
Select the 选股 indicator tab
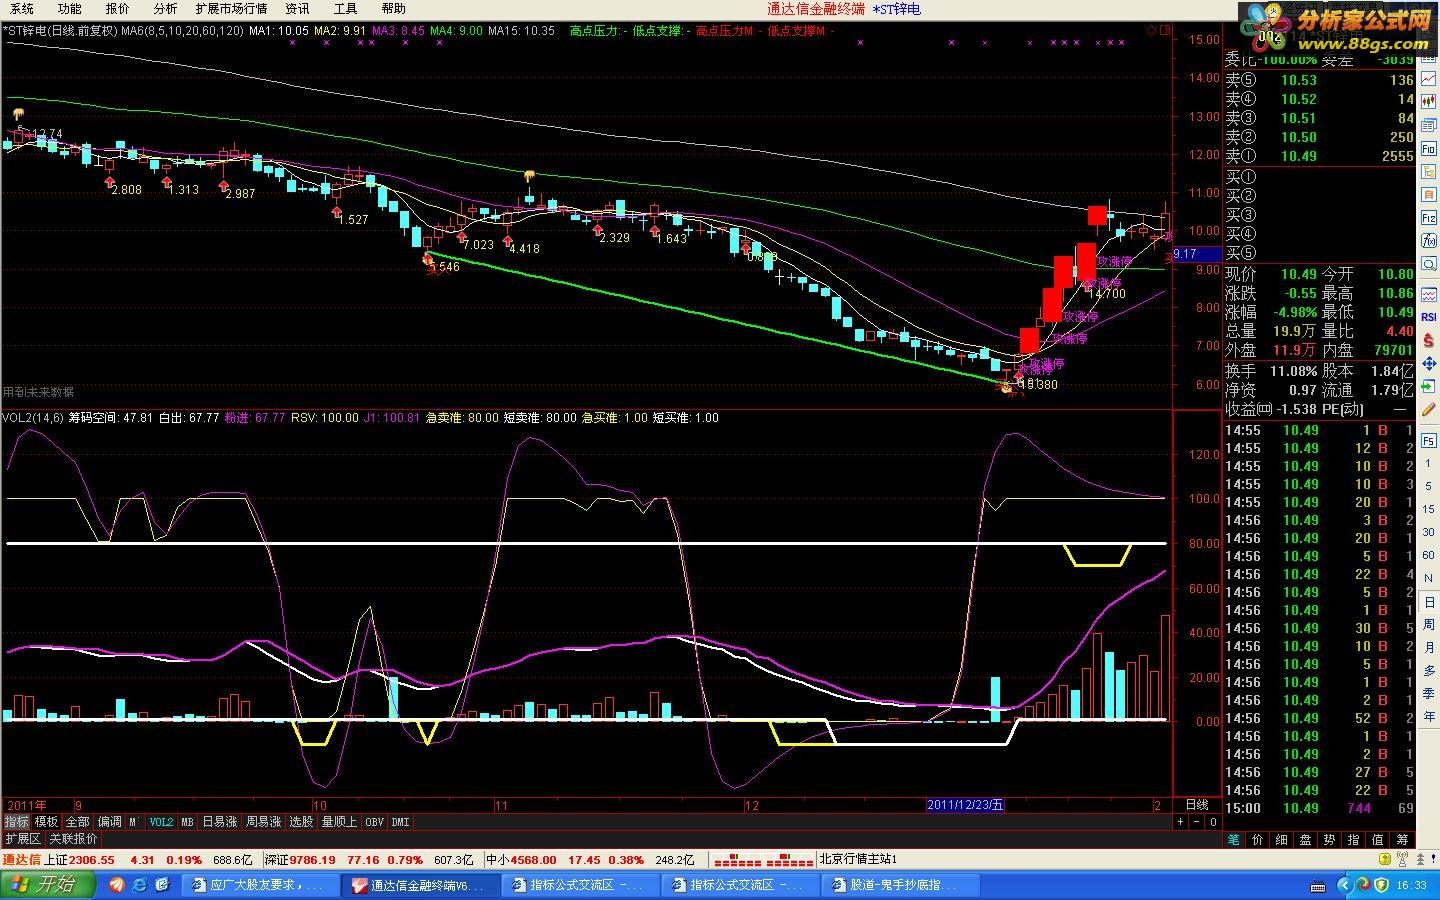pos(301,822)
